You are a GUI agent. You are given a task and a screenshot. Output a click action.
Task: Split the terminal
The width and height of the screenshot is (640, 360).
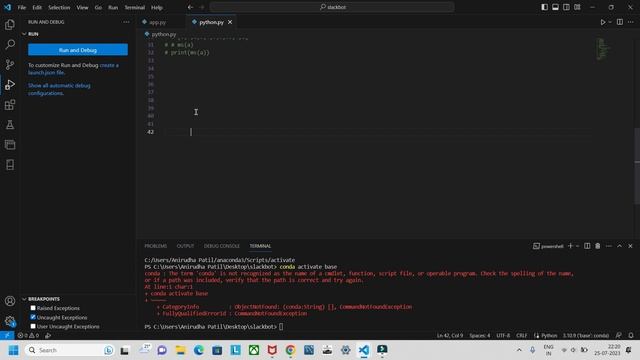click(x=587, y=246)
